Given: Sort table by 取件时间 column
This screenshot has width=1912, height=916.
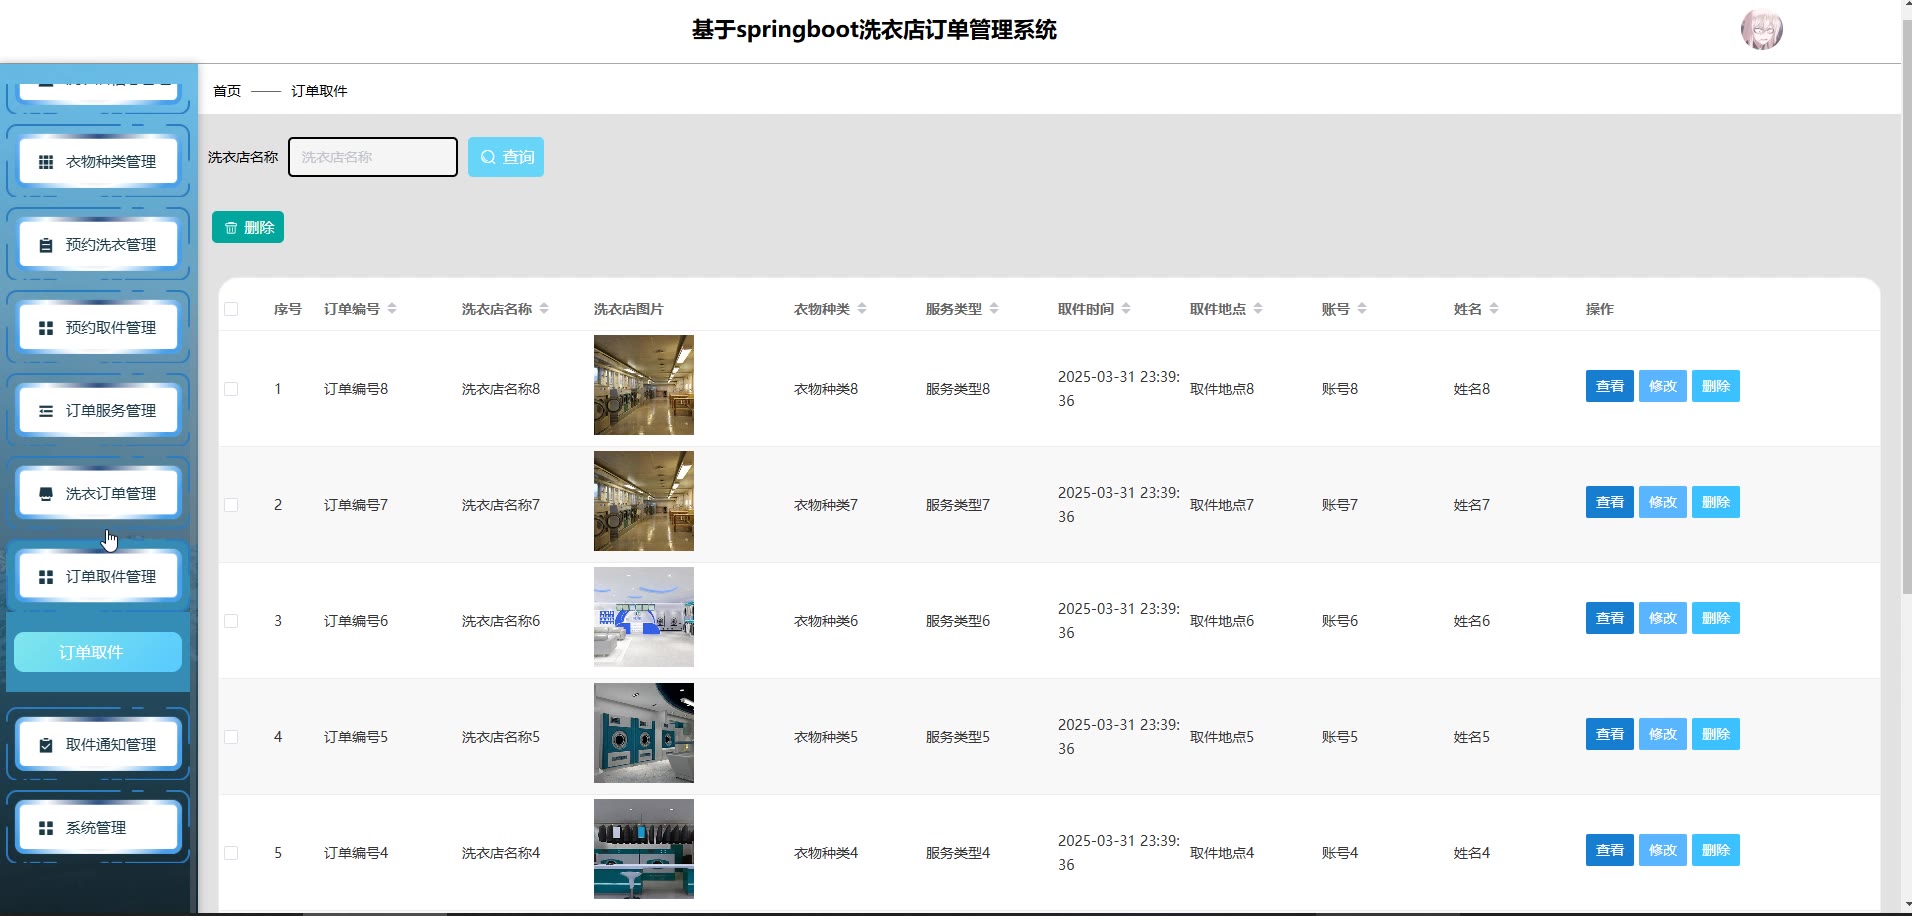Looking at the screenshot, I should (x=1126, y=309).
